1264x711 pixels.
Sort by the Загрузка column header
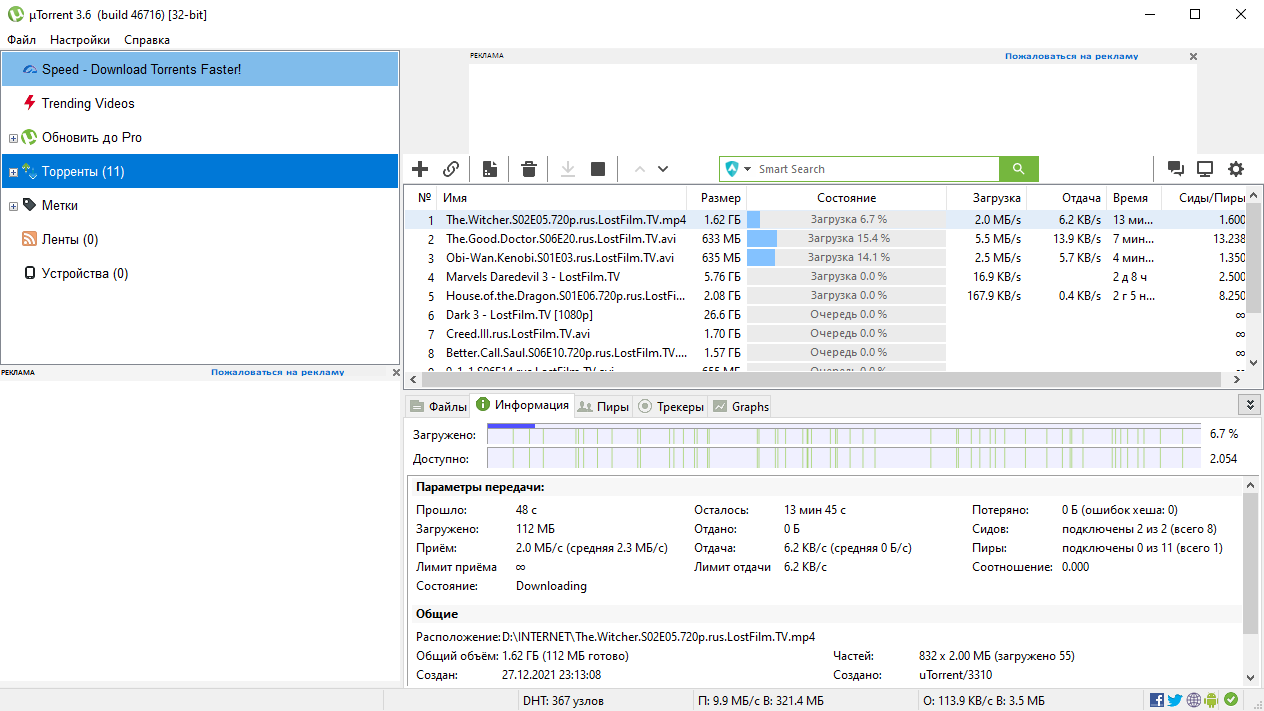[x=986, y=198]
